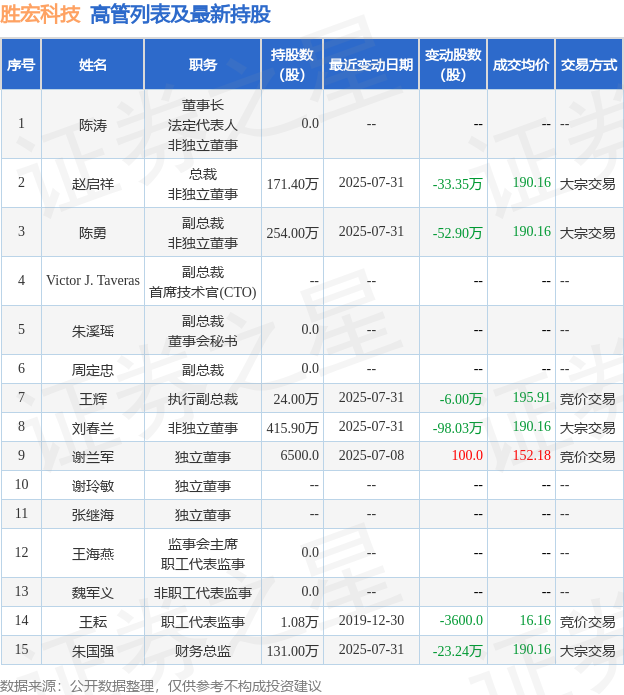
Task: Click the name 朱国强 in row 15
Action: pyautogui.click(x=93, y=651)
